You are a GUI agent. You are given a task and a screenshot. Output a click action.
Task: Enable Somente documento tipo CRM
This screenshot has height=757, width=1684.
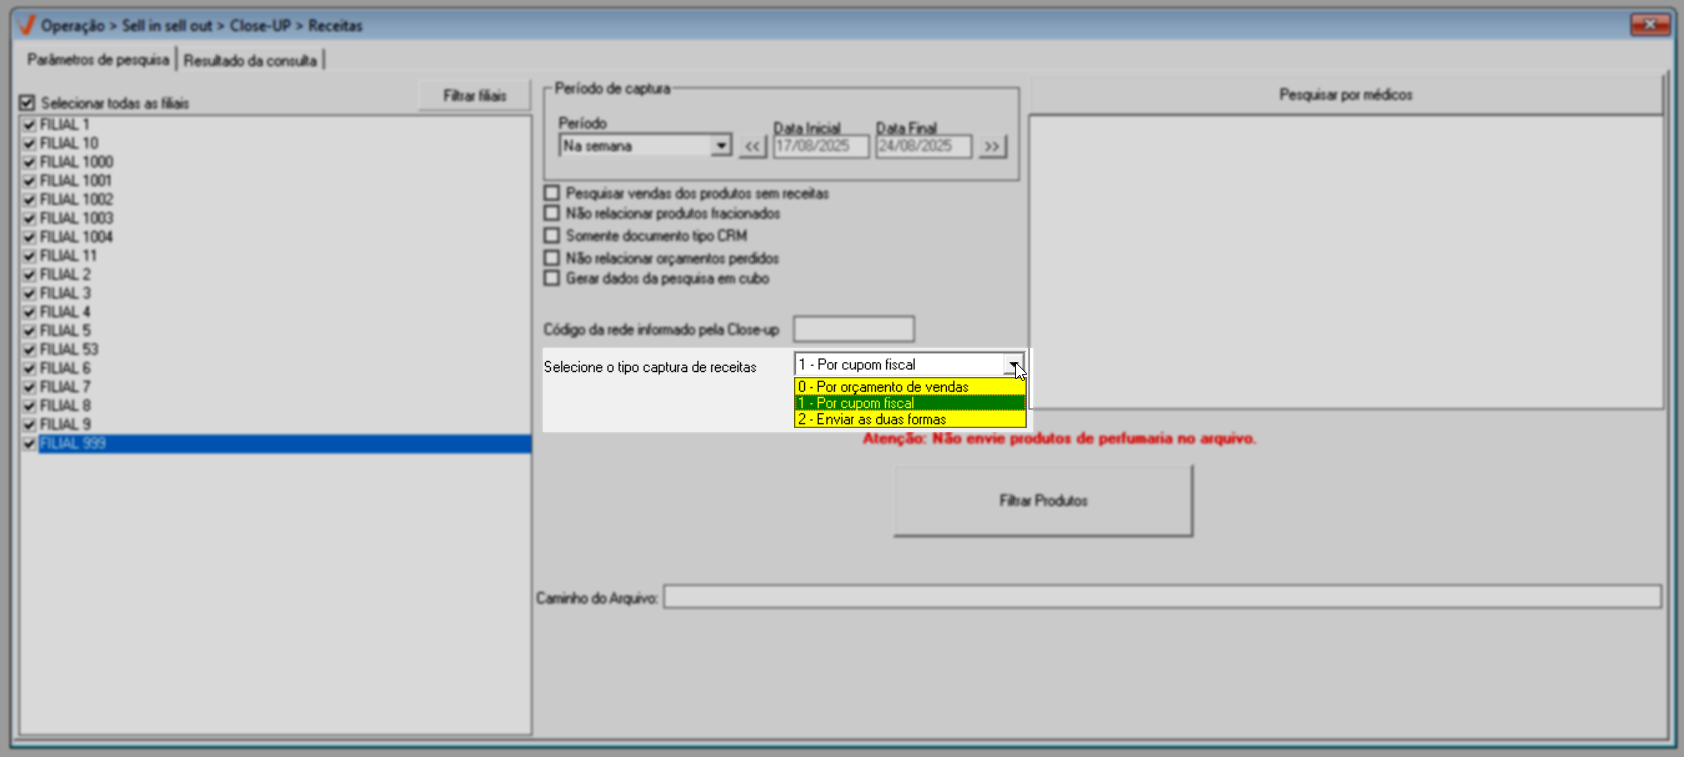pos(552,236)
